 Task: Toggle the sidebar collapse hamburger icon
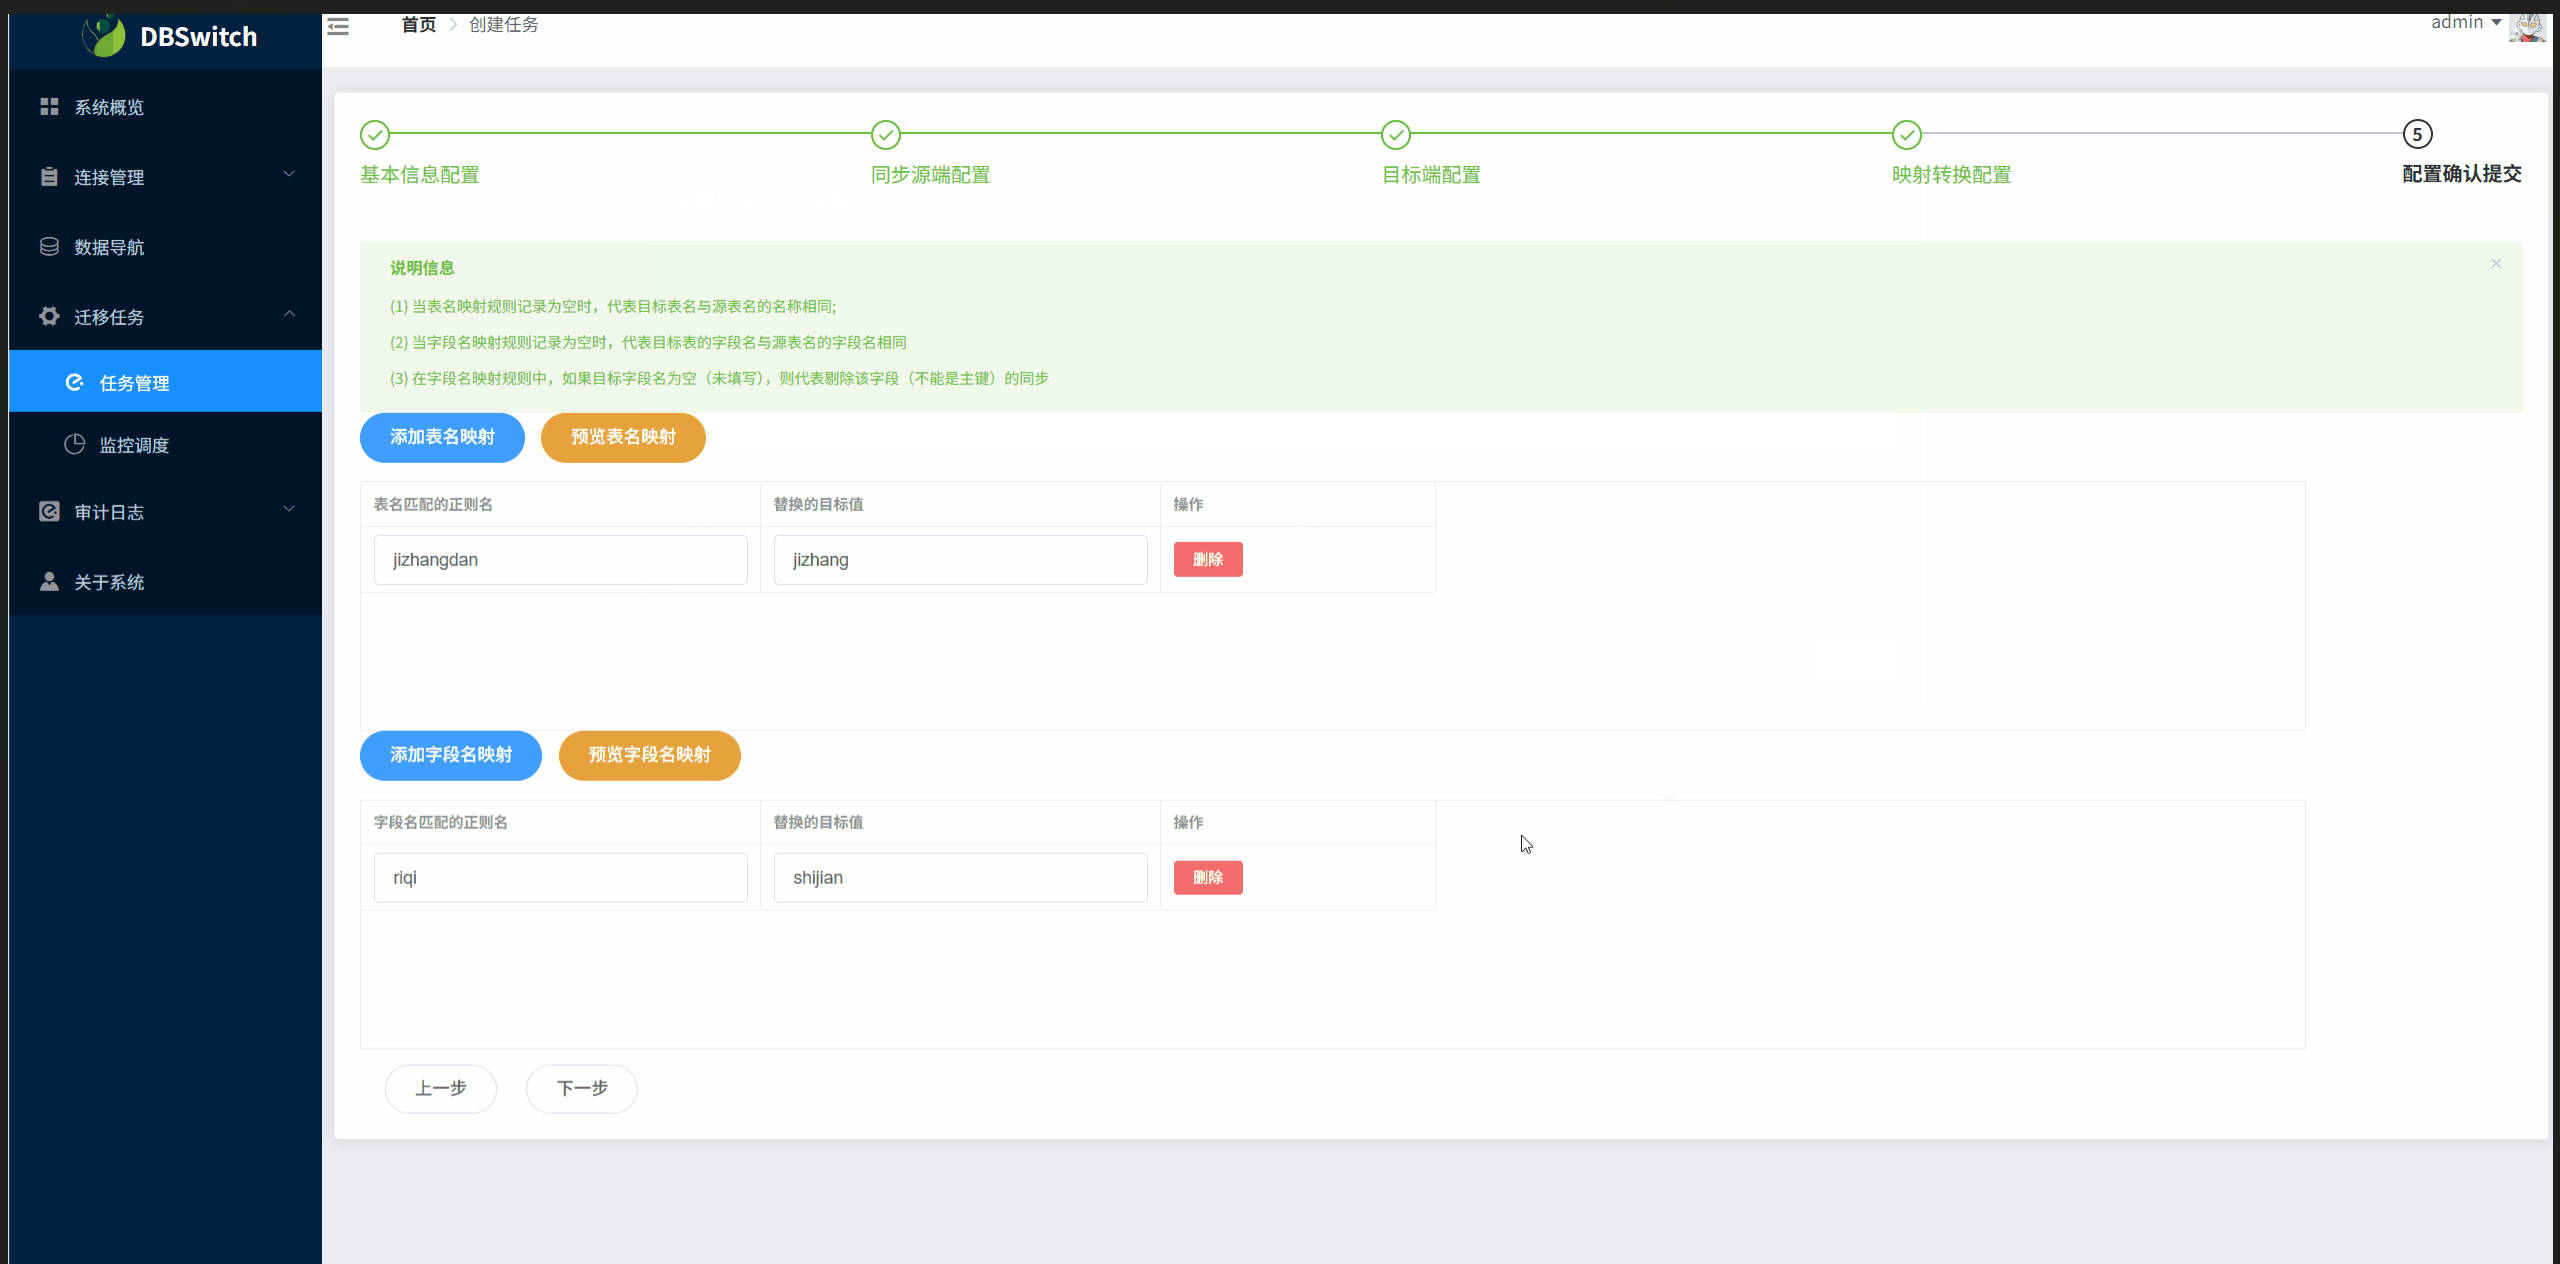(338, 26)
